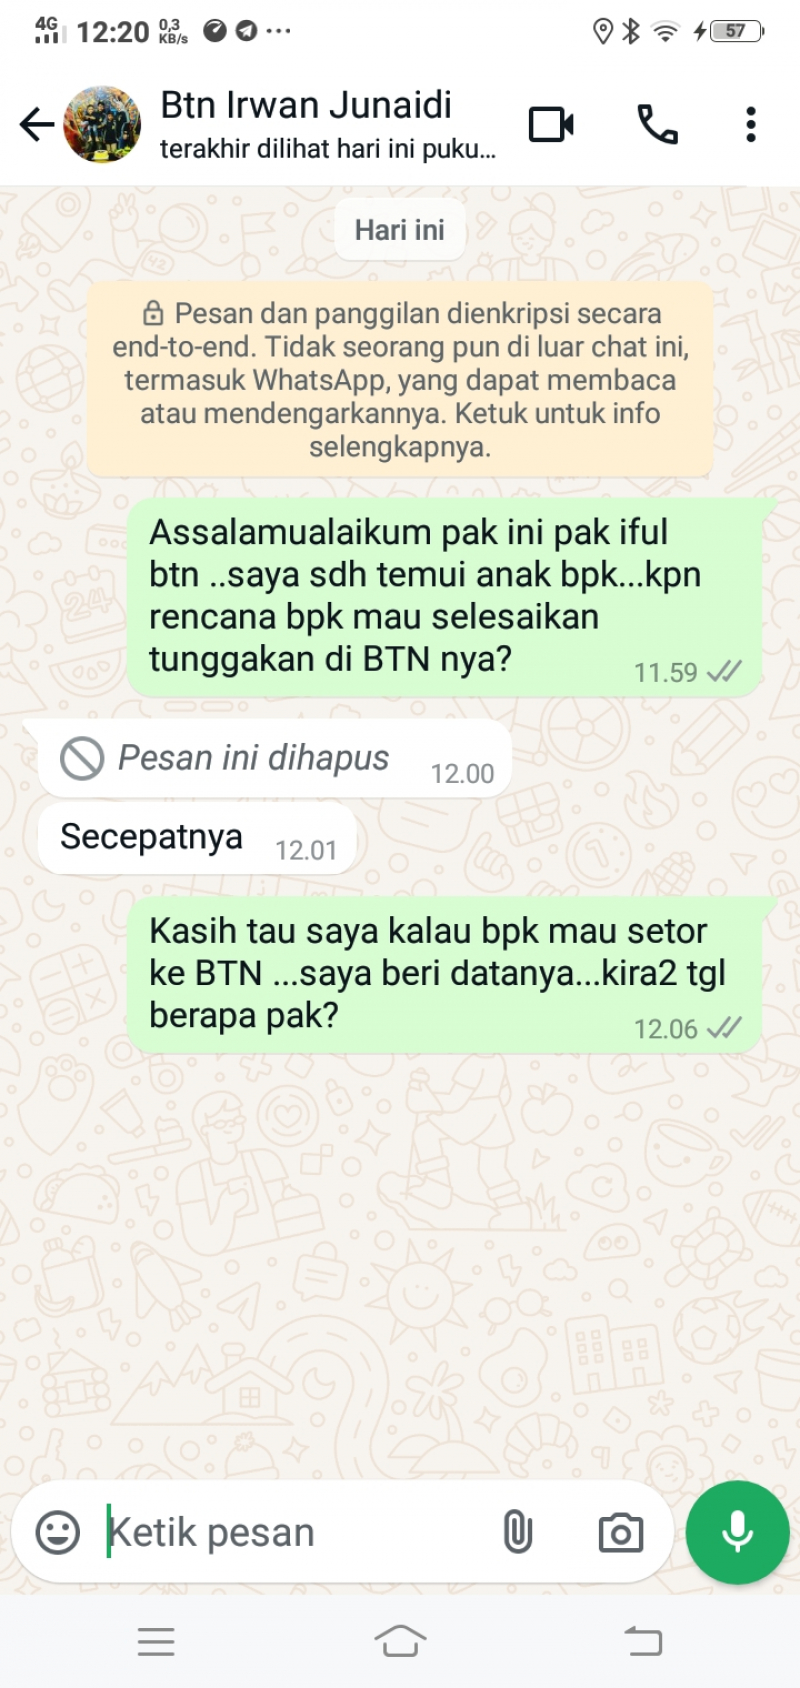Open the emoji picker
The image size is (800, 1688).
58,1532
